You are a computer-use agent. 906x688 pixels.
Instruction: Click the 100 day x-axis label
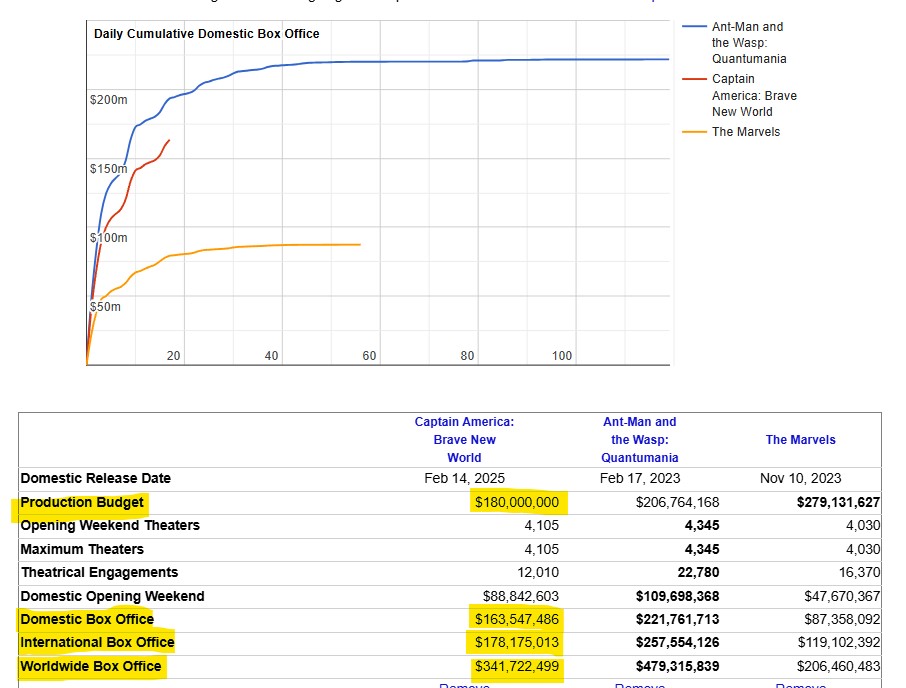562,356
